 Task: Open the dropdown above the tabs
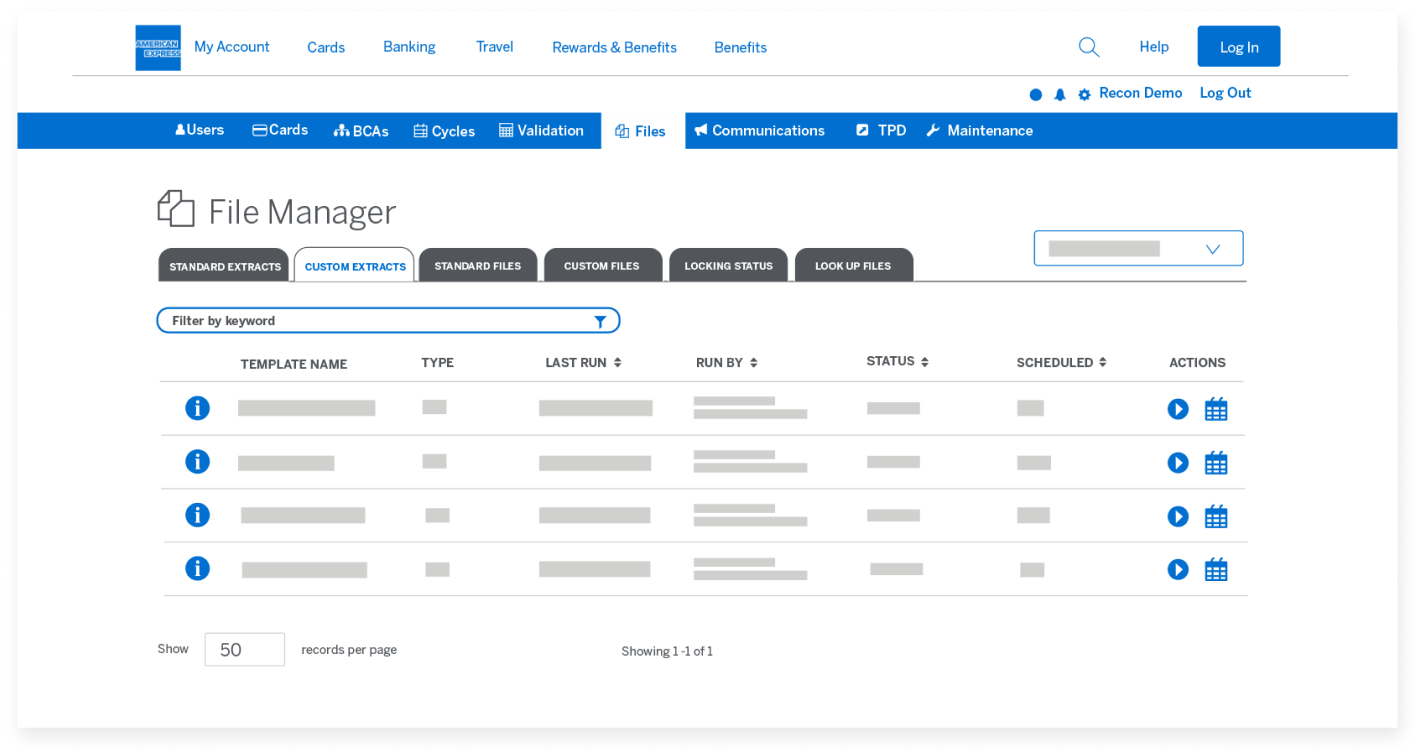[1138, 247]
